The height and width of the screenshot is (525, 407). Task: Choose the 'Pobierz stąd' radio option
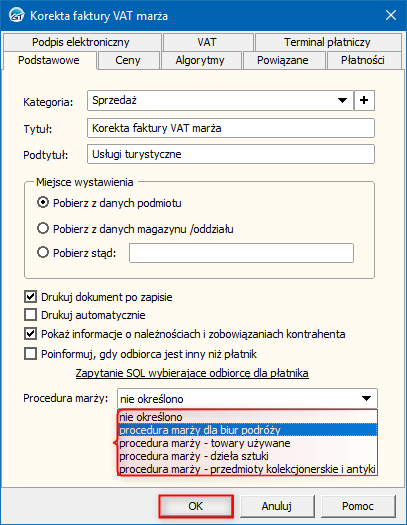tap(43, 252)
